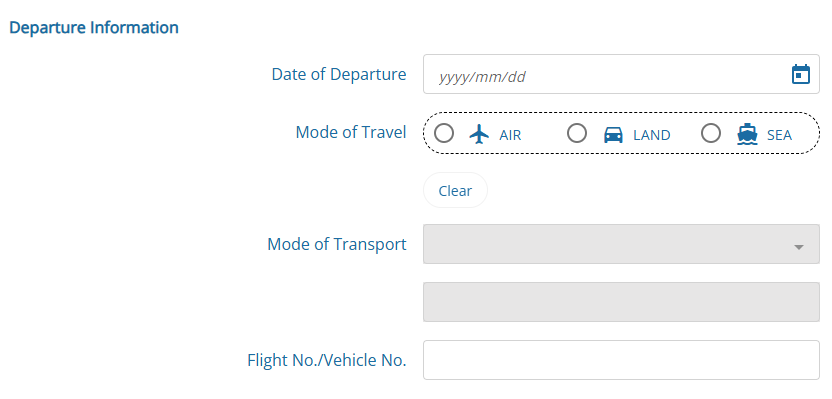This screenshot has width=832, height=399.
Task: Select the SEA radio button
Action: pyautogui.click(x=711, y=133)
